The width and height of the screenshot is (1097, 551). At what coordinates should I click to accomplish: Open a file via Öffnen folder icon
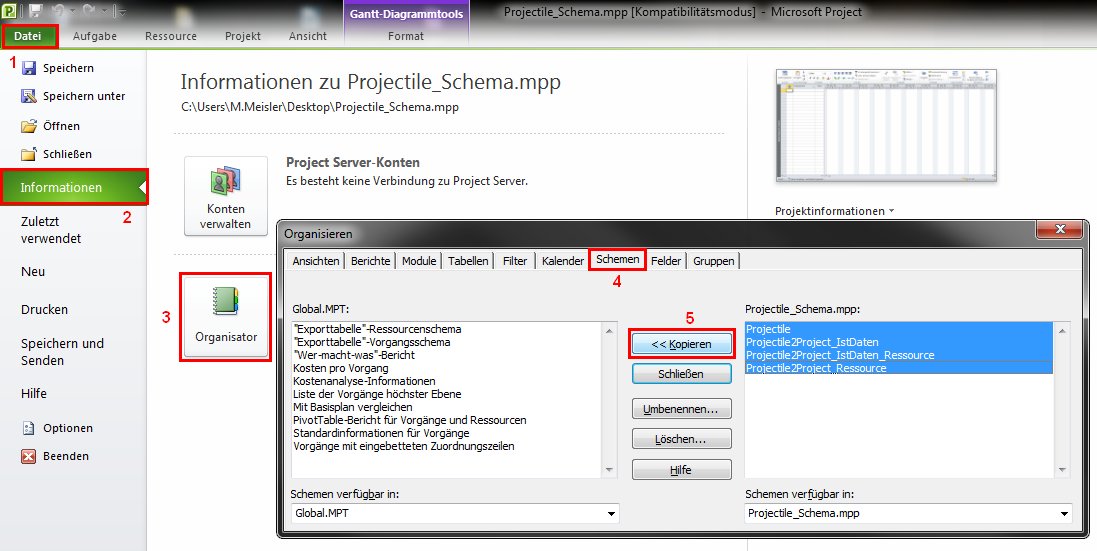coord(29,126)
